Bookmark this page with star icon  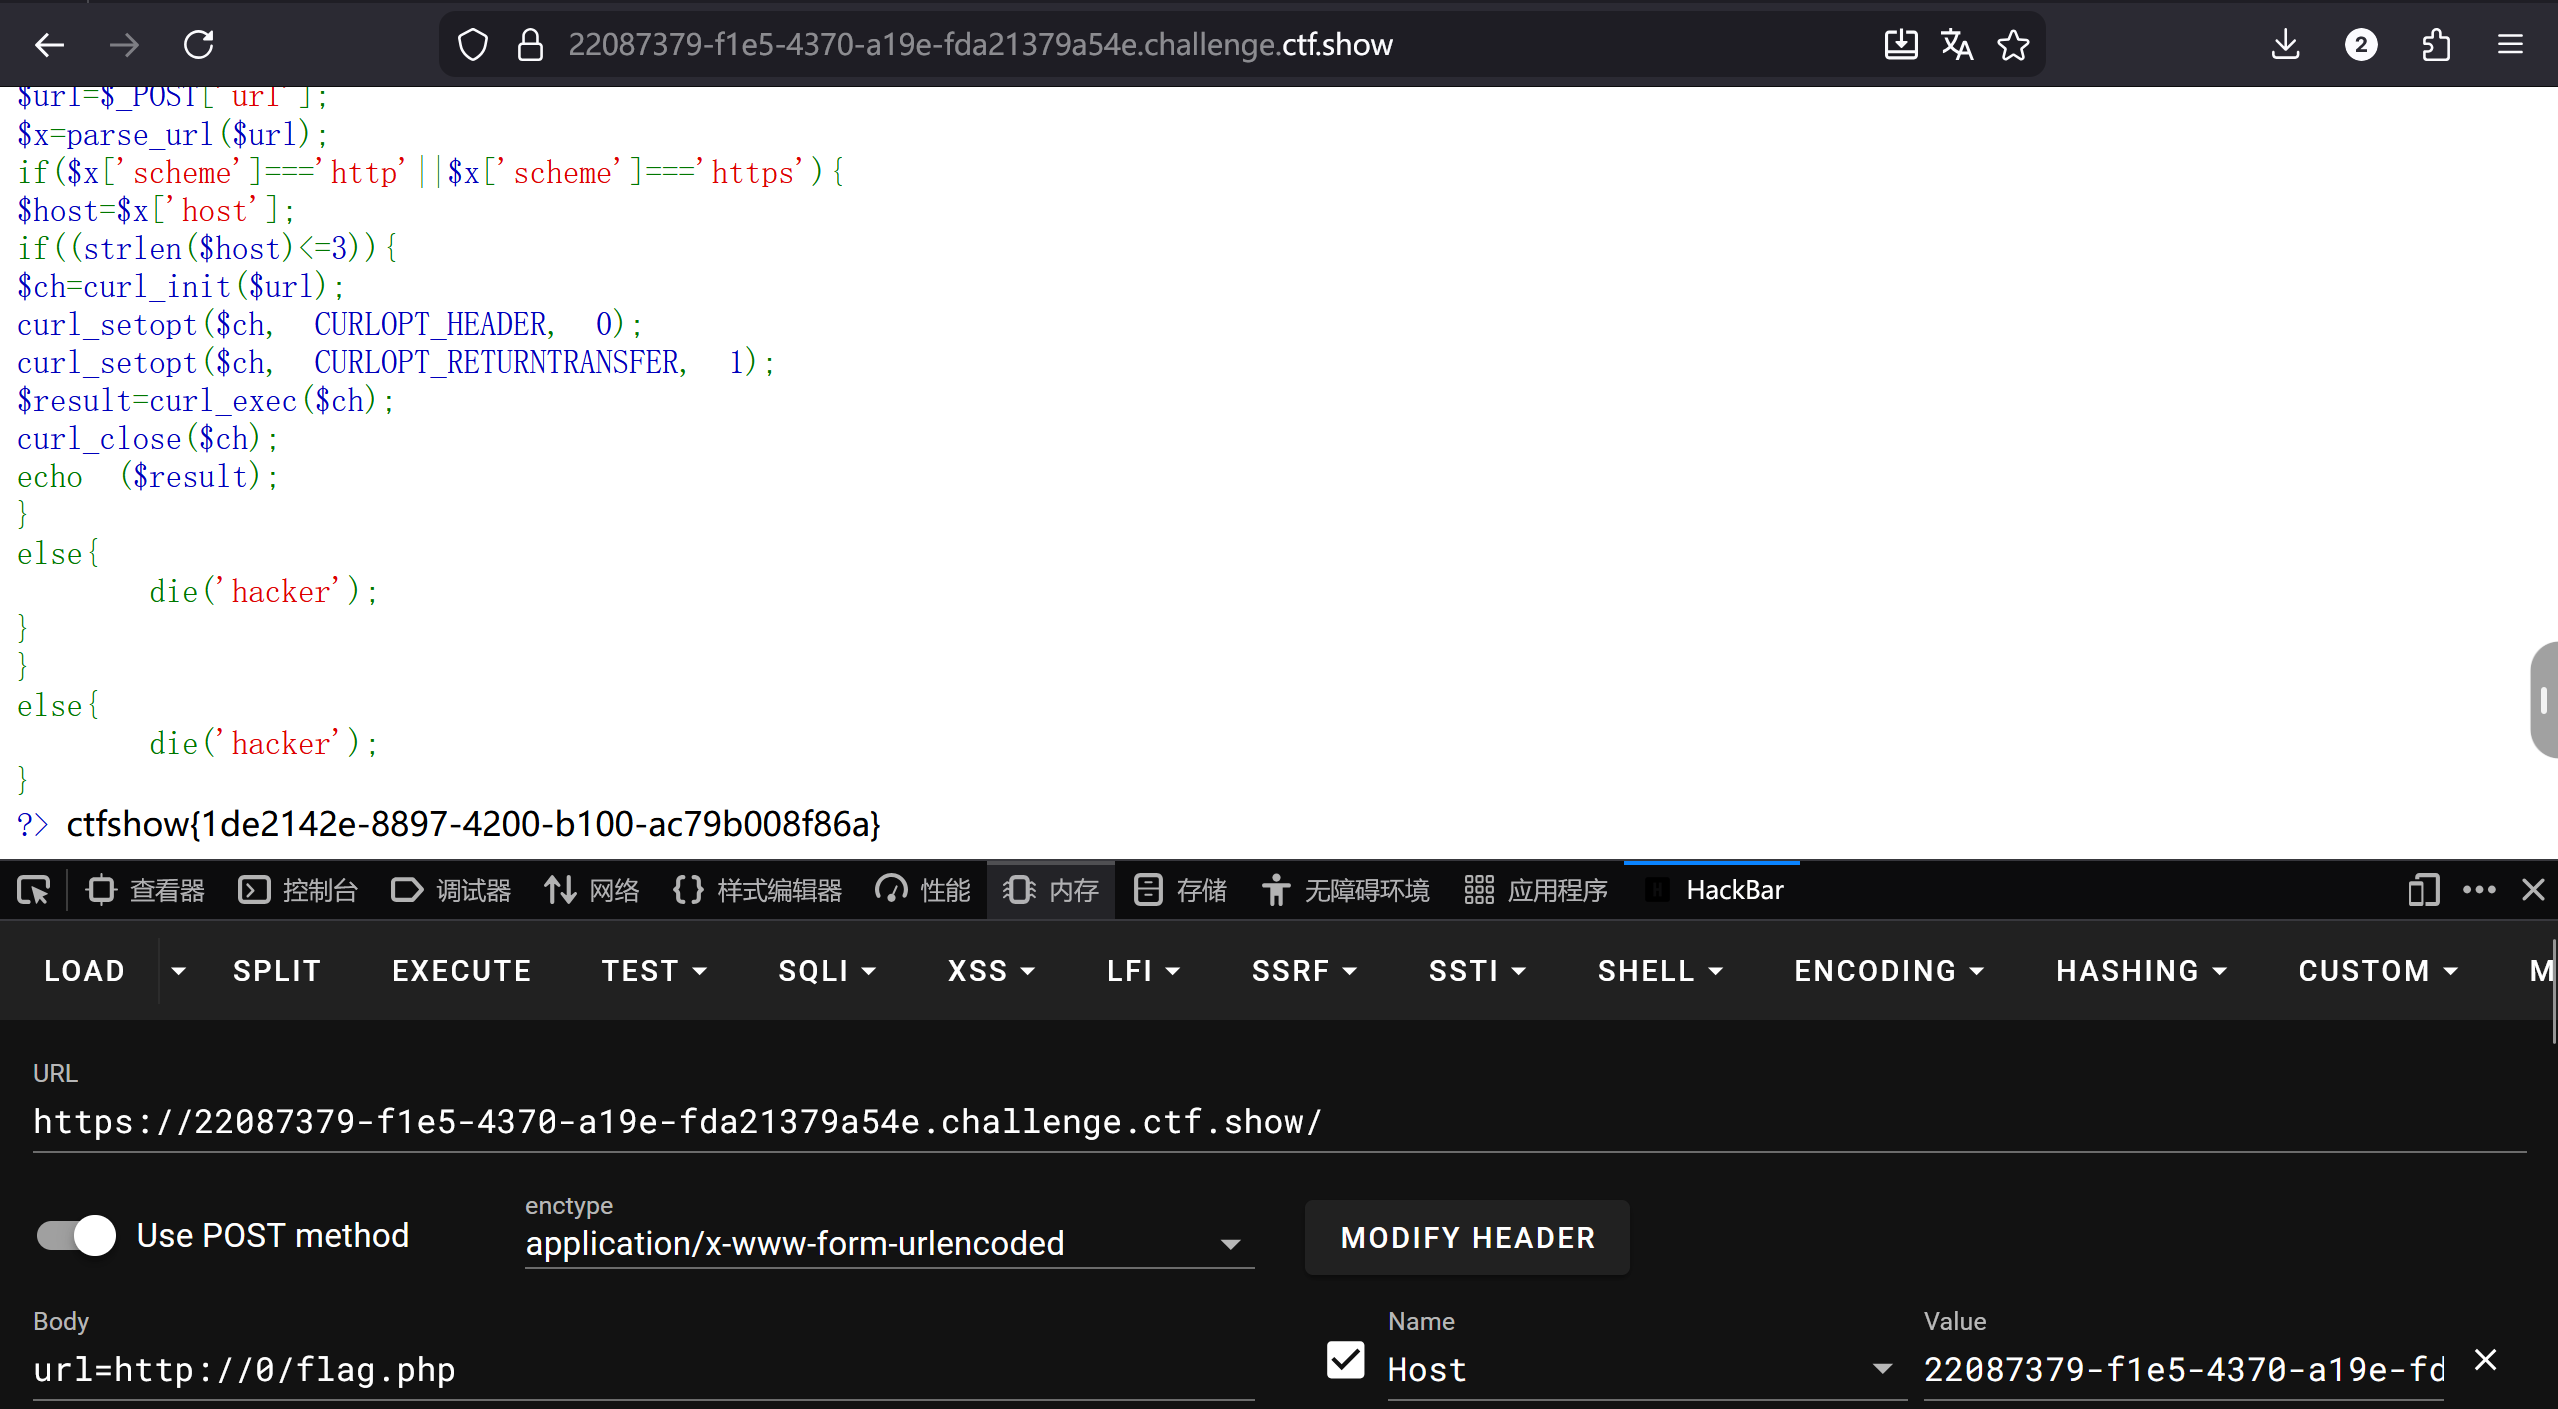(x=2013, y=45)
